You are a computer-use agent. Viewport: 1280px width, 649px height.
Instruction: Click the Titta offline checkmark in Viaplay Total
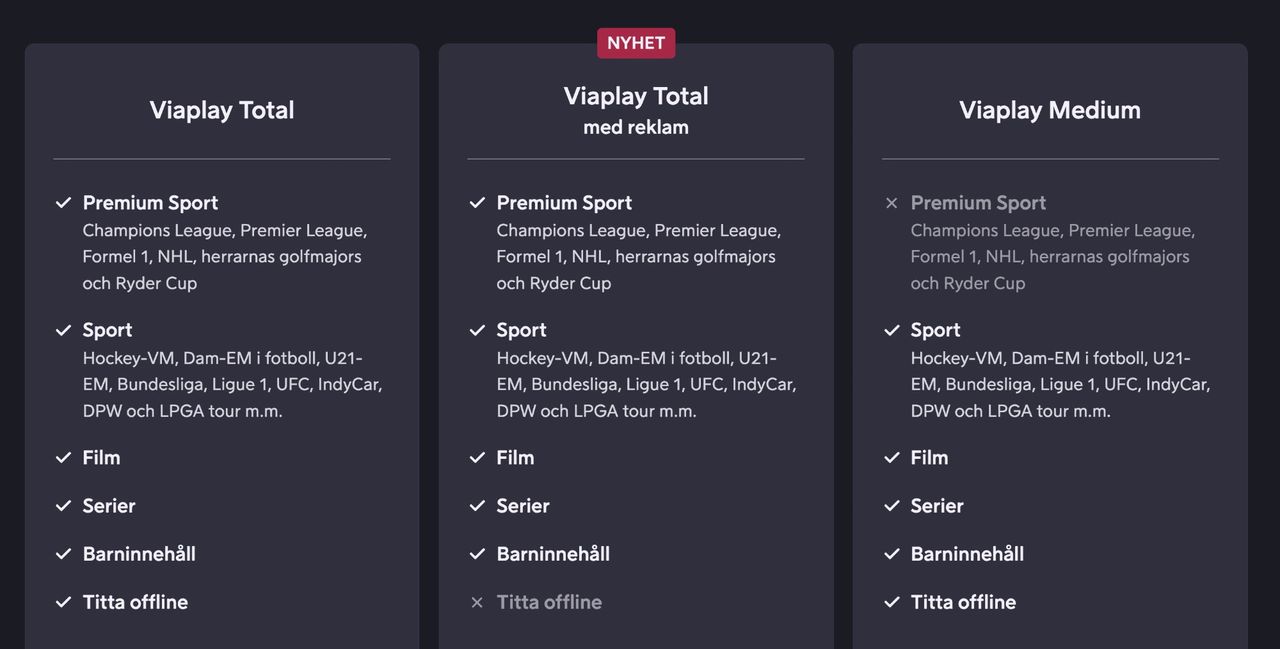coord(64,602)
